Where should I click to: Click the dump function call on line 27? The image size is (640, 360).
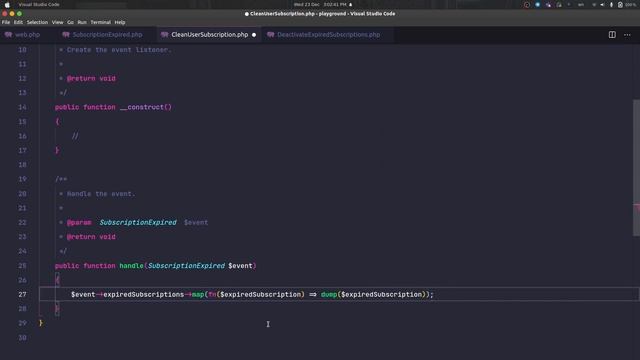(329, 294)
